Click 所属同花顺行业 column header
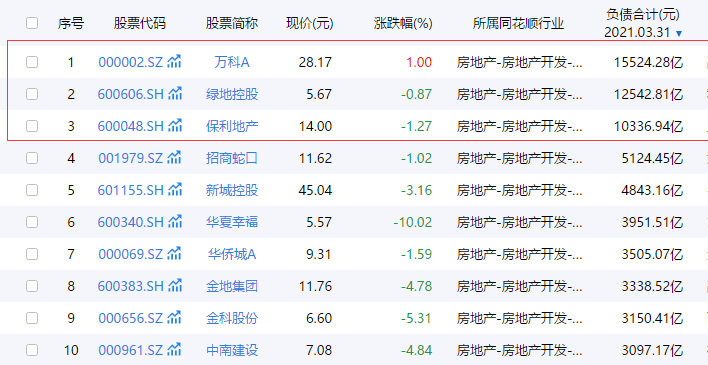708x365 pixels. click(518, 23)
